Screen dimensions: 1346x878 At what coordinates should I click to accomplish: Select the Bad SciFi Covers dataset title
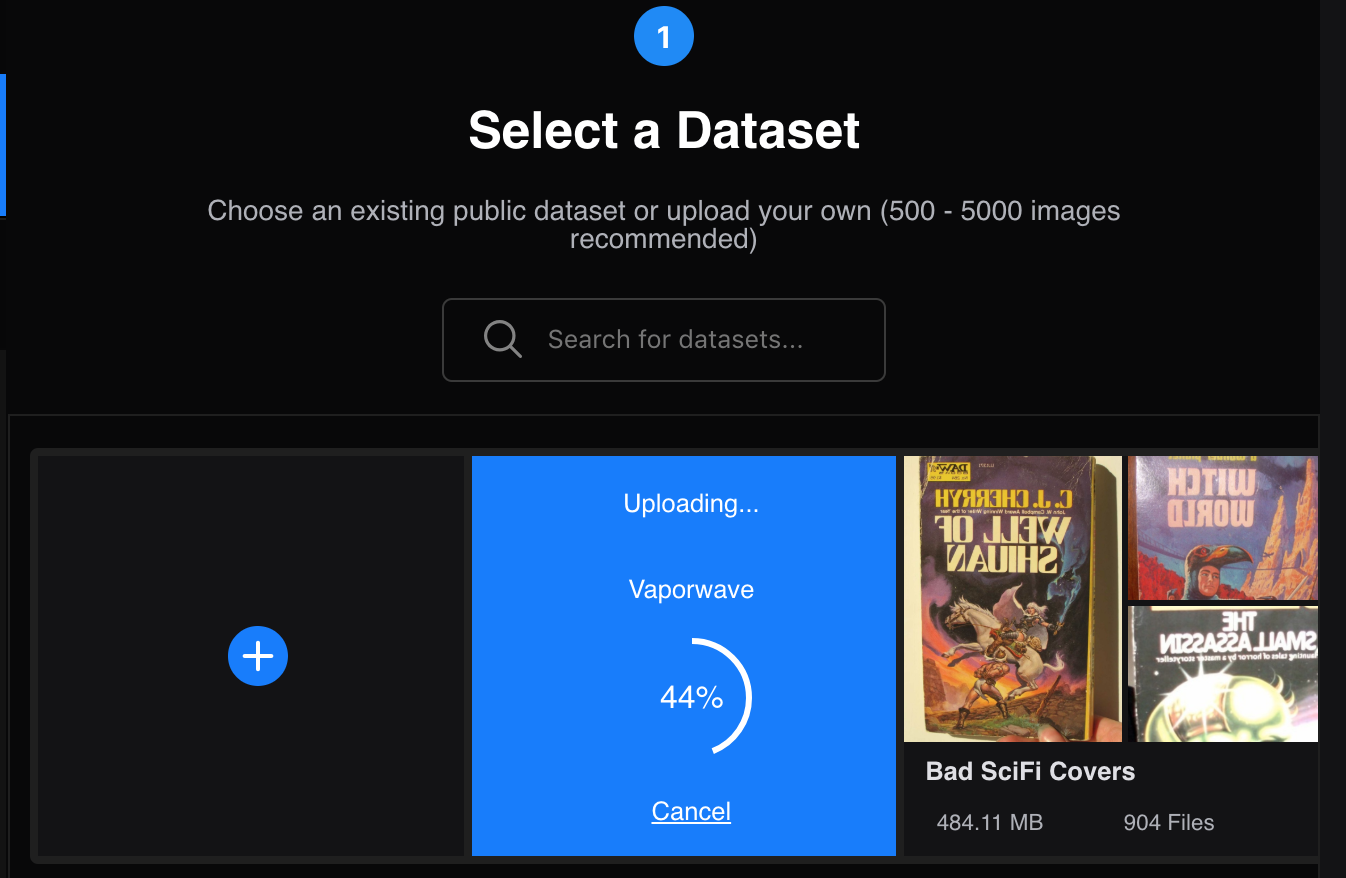pyautogui.click(x=1030, y=771)
